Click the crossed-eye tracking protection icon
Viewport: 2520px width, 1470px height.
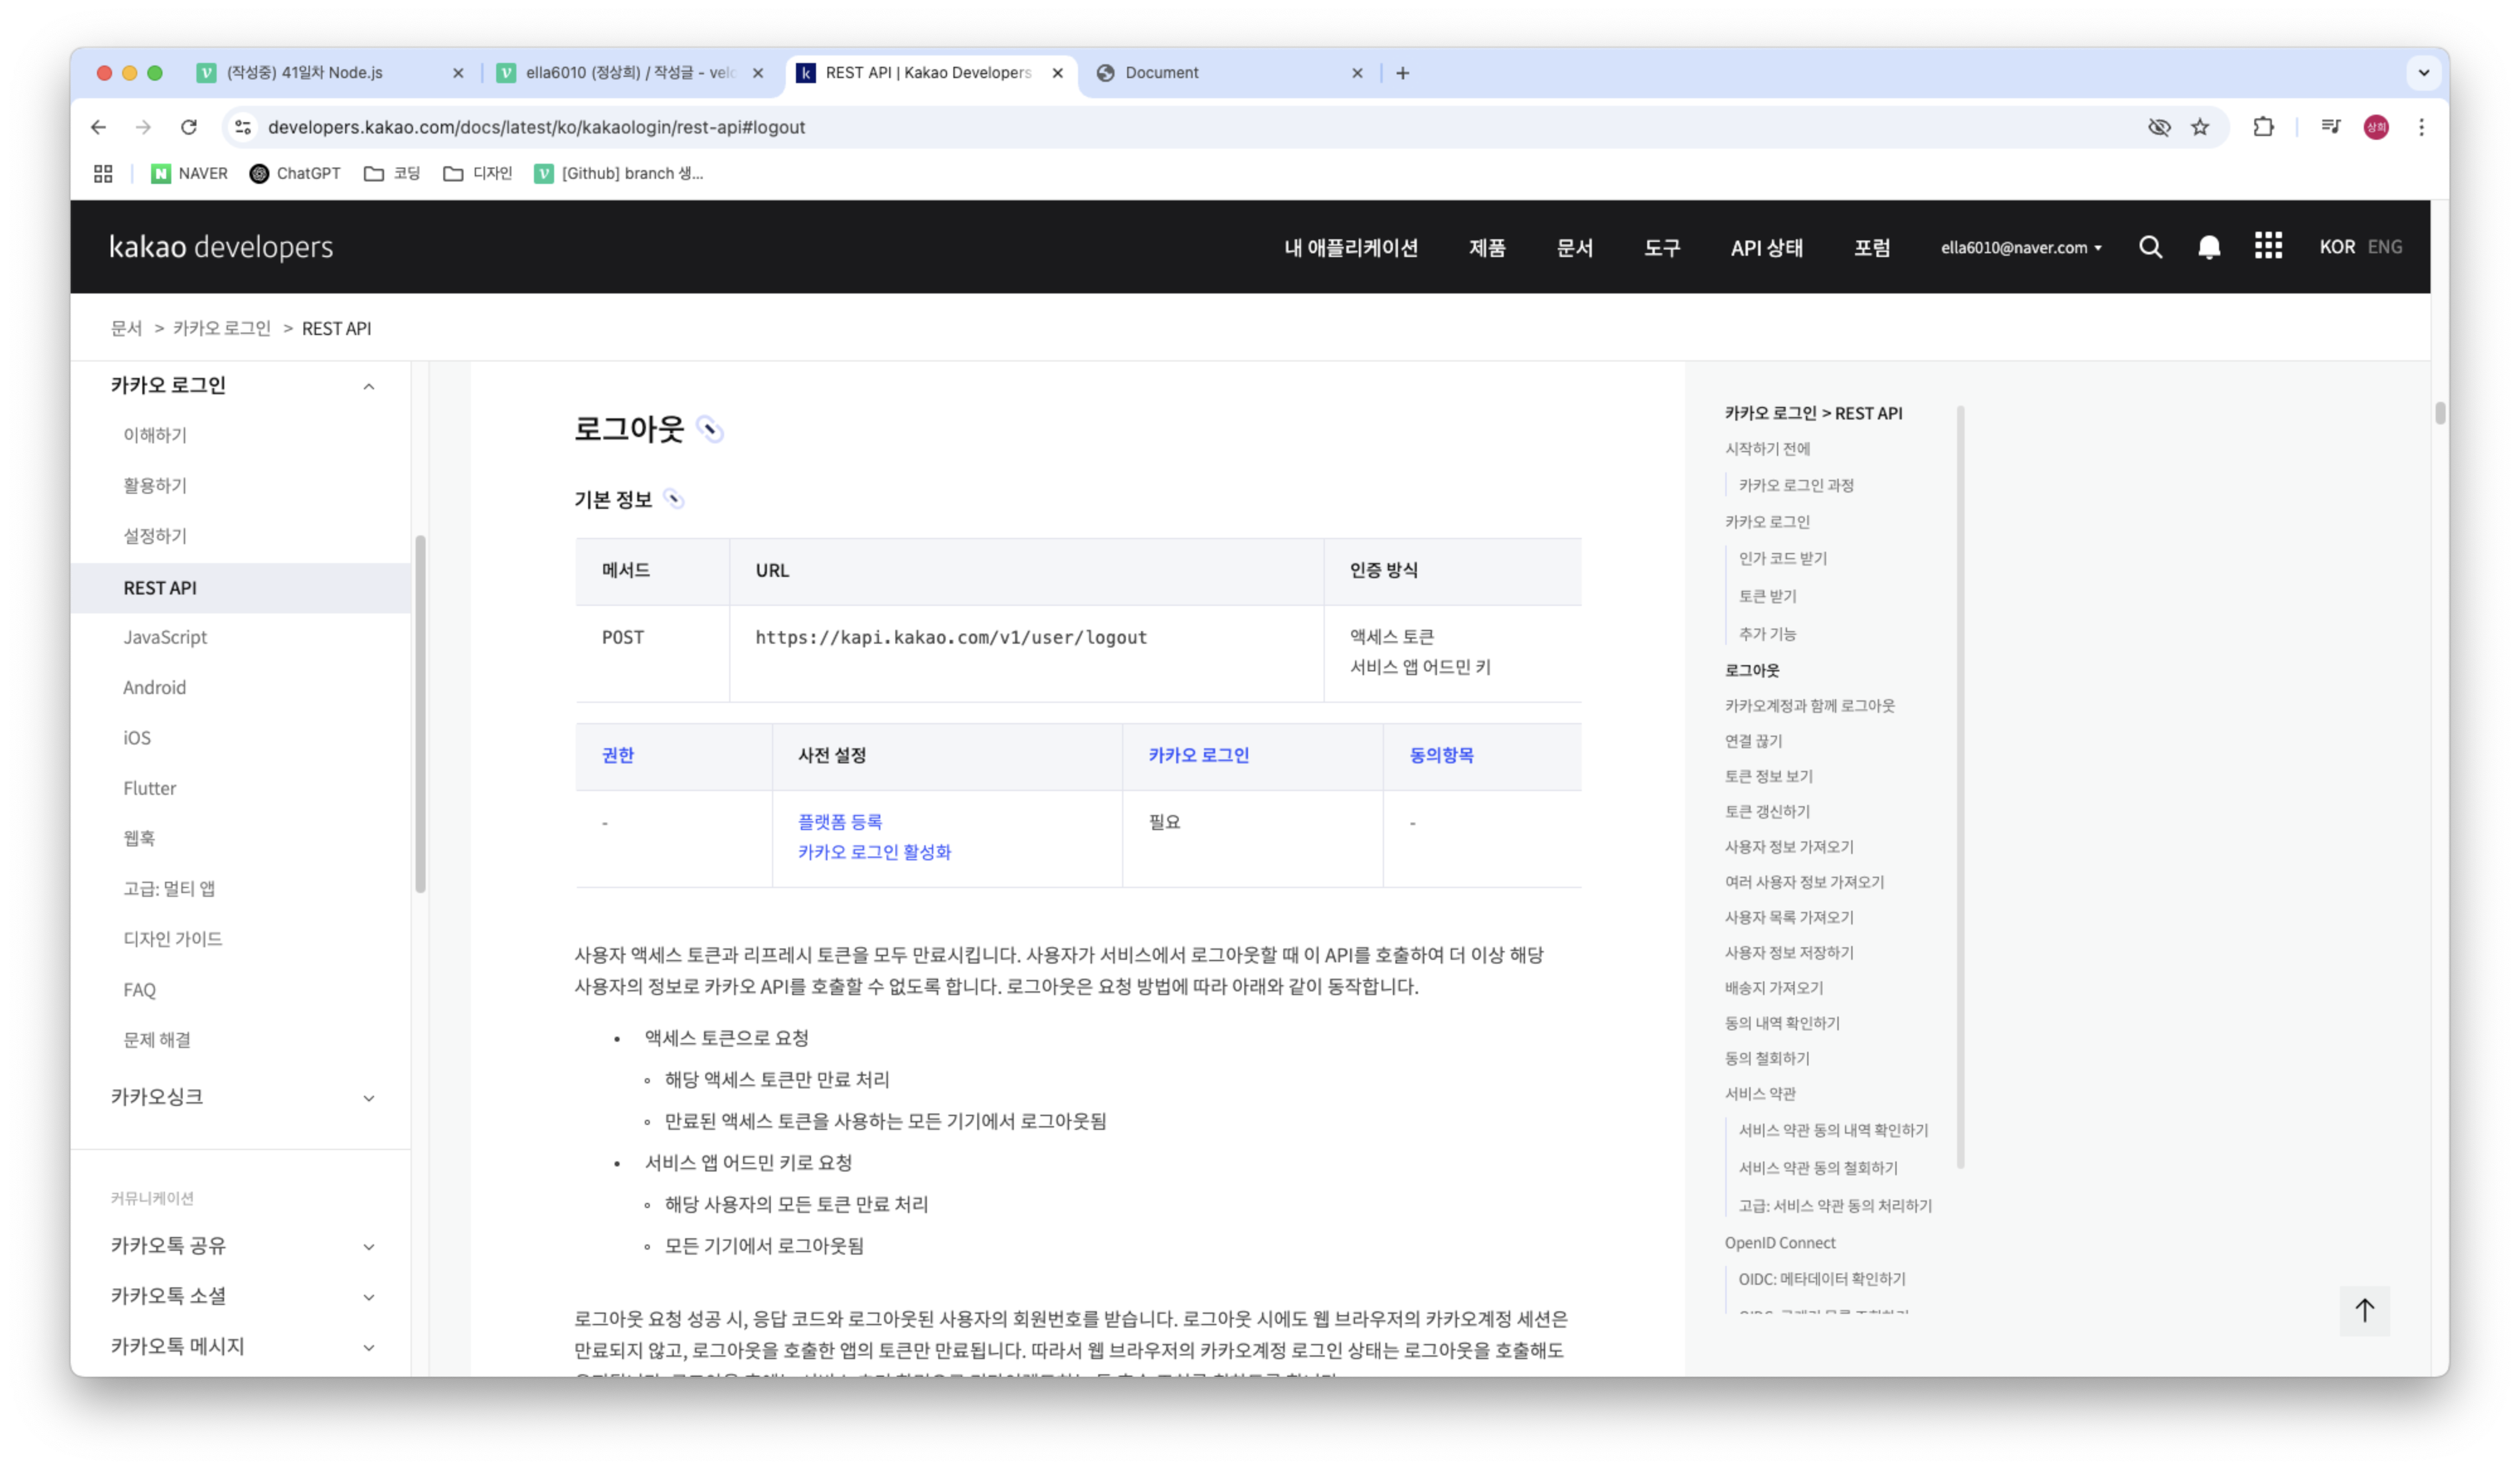[x=2159, y=127]
